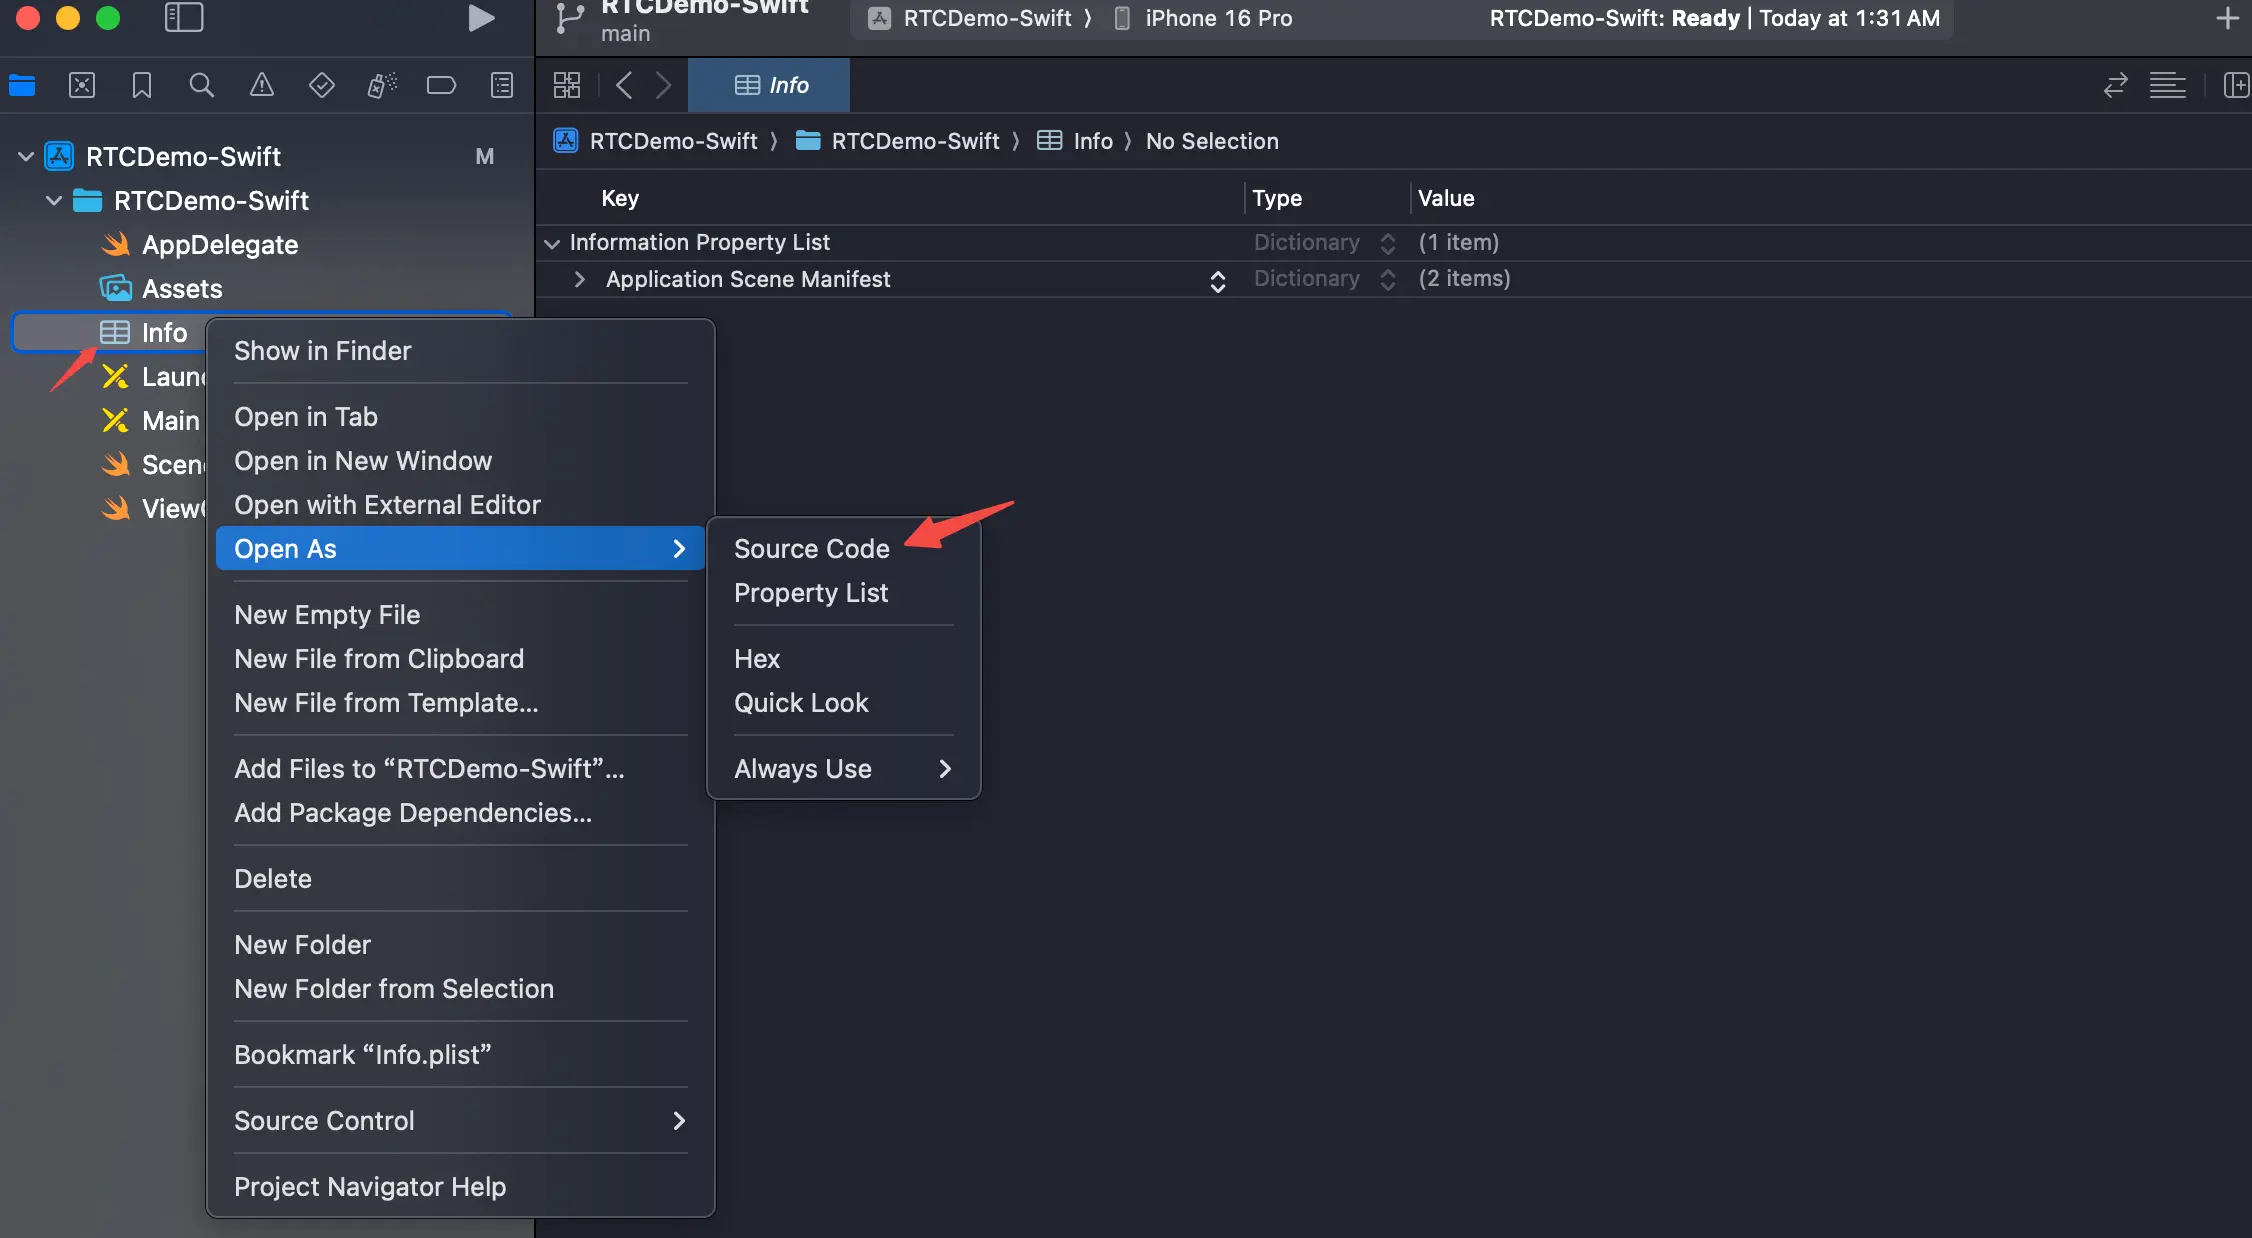Image resolution: width=2252 pixels, height=1238 pixels.
Task: Choose Open in Tab
Action: (x=460, y=417)
